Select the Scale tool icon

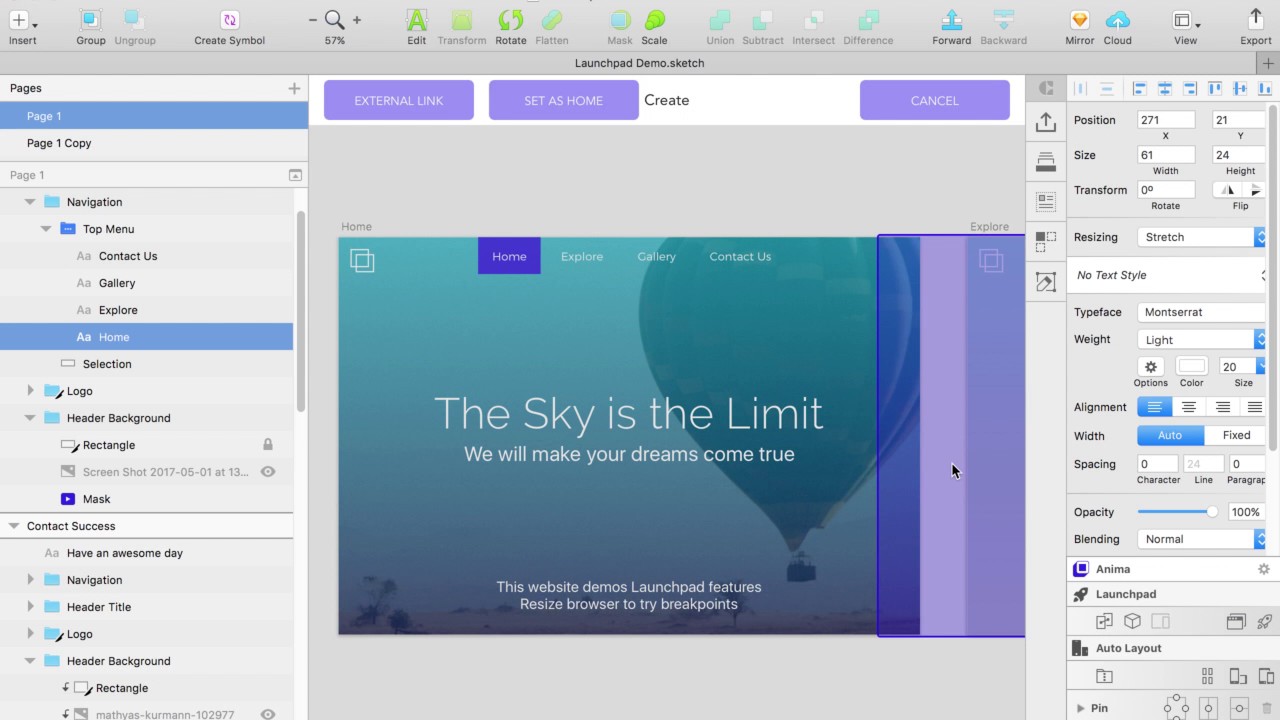[654, 21]
